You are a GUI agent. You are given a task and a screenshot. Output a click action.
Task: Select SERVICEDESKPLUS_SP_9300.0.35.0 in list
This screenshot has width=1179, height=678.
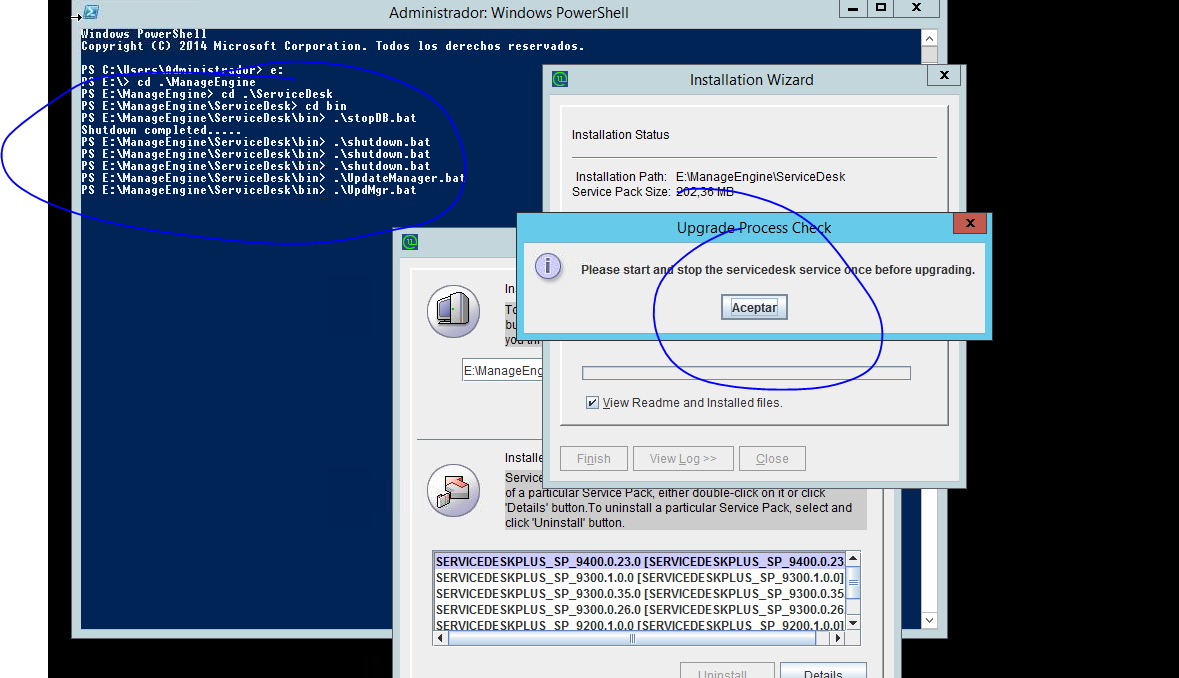coord(640,593)
